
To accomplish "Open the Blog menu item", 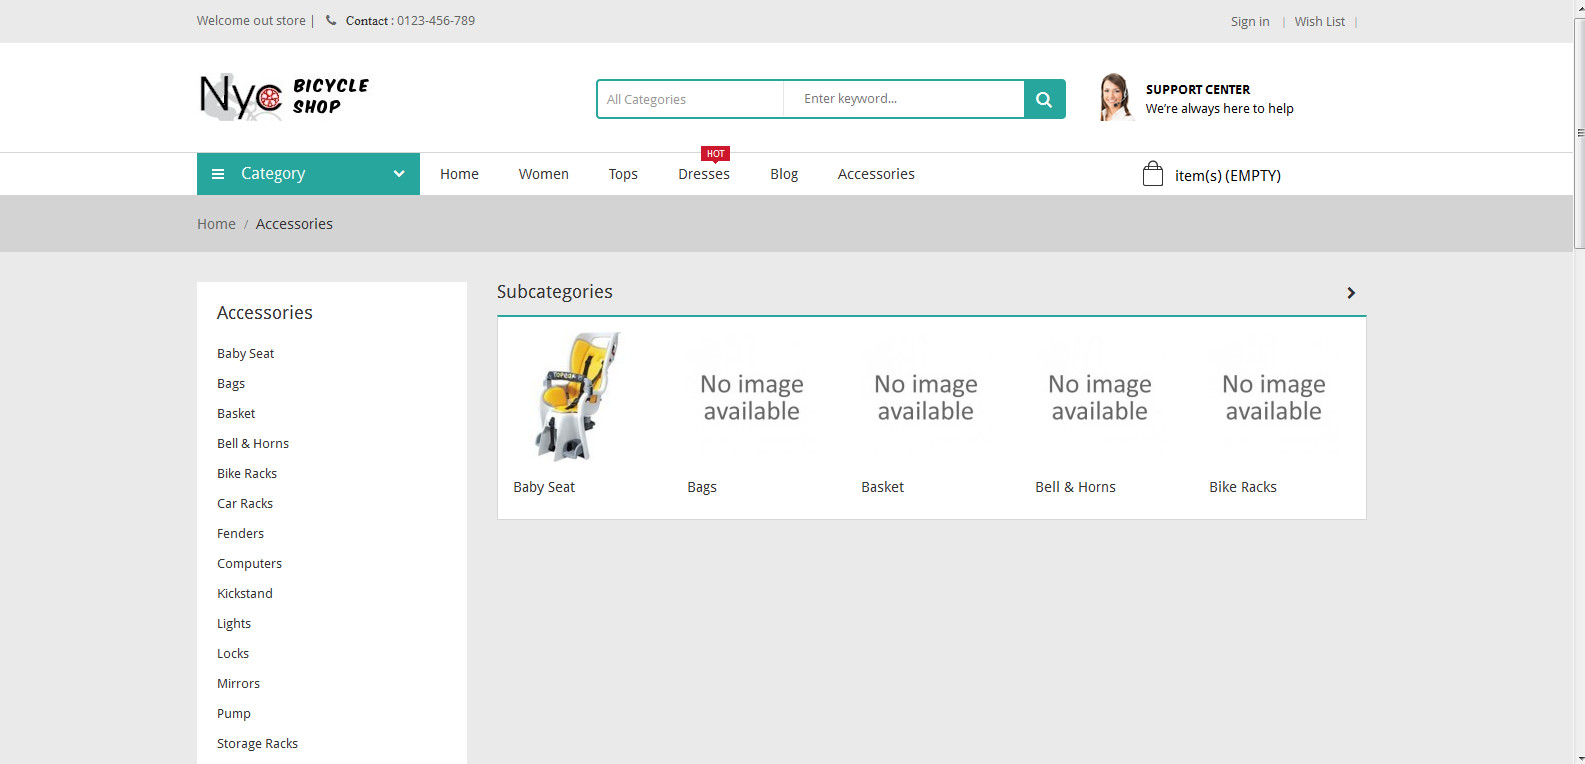I will click(x=784, y=174).
